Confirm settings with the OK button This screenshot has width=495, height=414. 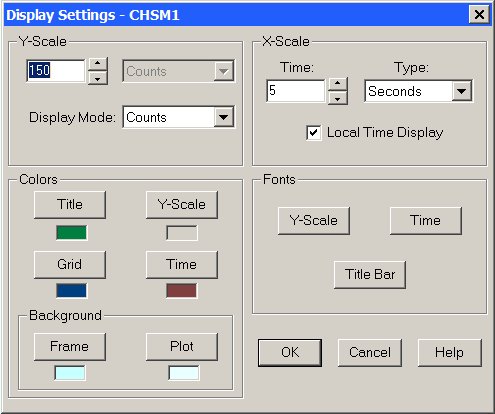(x=290, y=353)
